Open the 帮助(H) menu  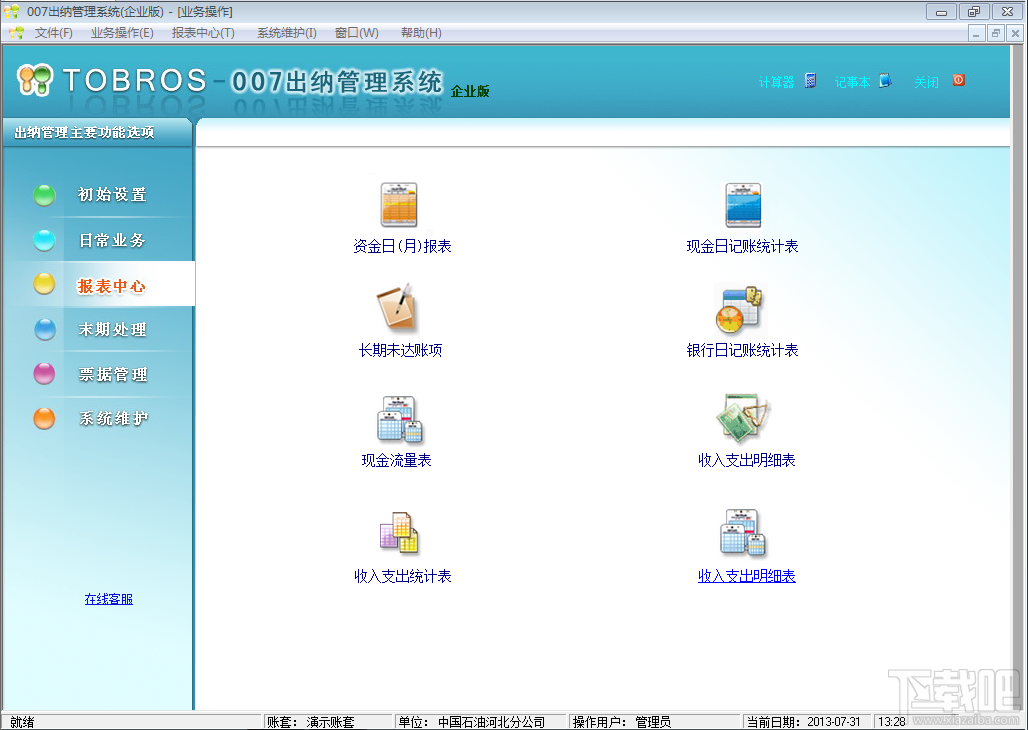pos(421,33)
